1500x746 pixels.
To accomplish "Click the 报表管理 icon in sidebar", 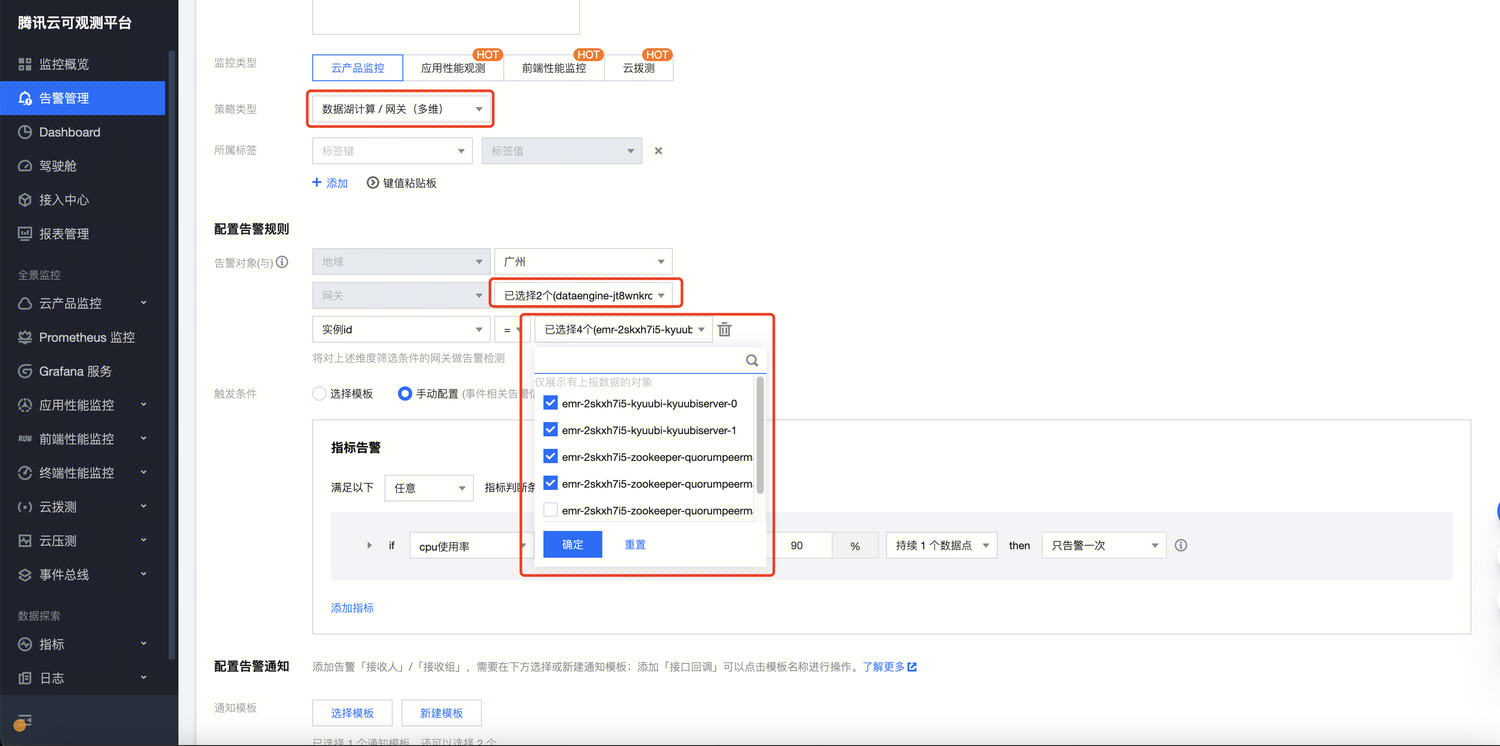I will (25, 234).
